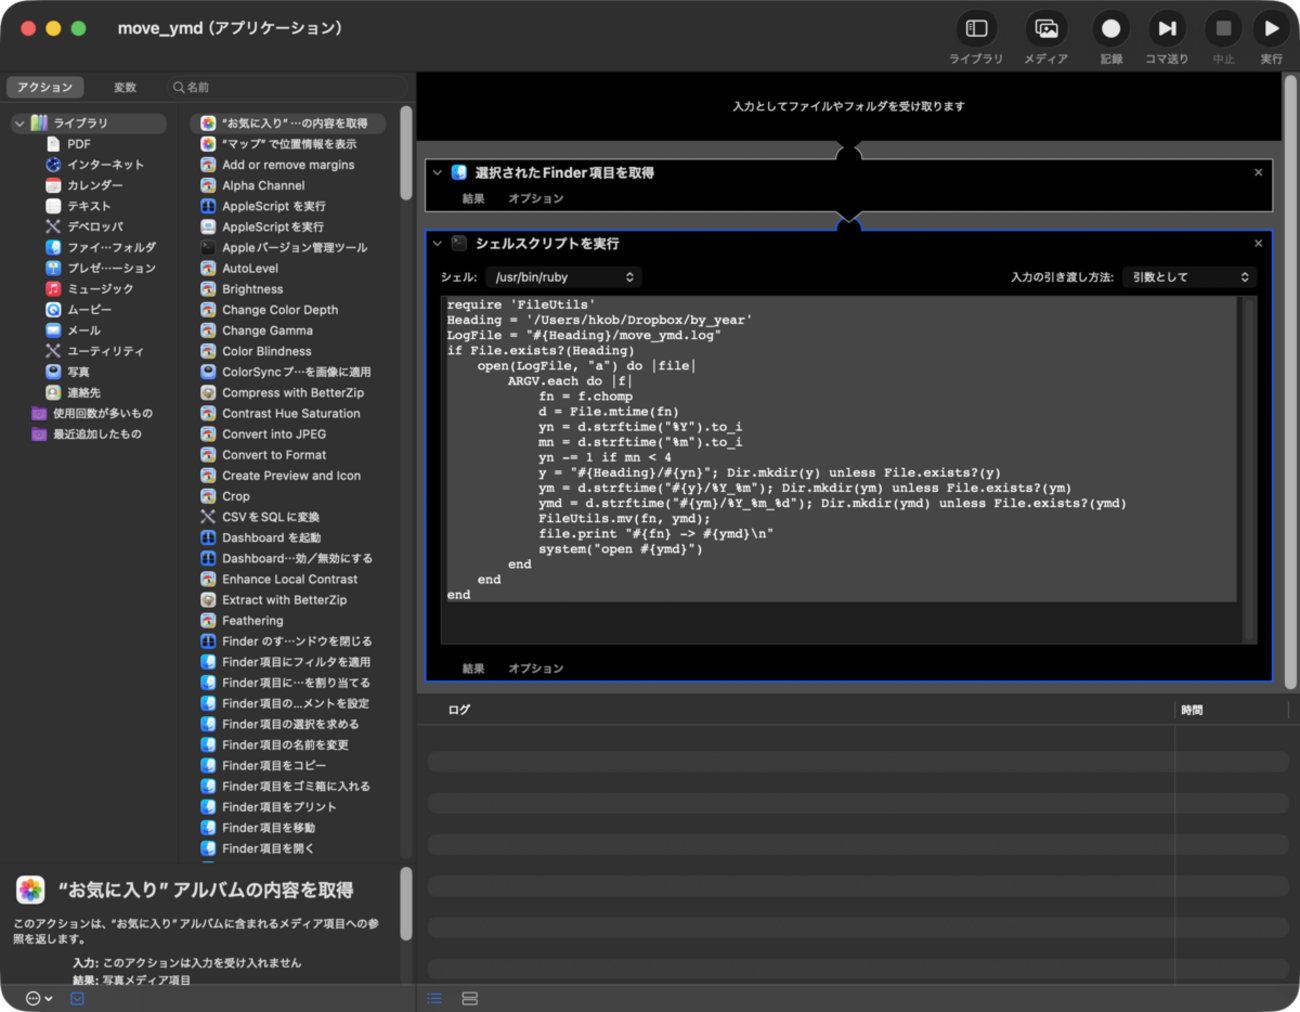Collapse the "選択された Finder 項目を取得" action

coord(437,172)
